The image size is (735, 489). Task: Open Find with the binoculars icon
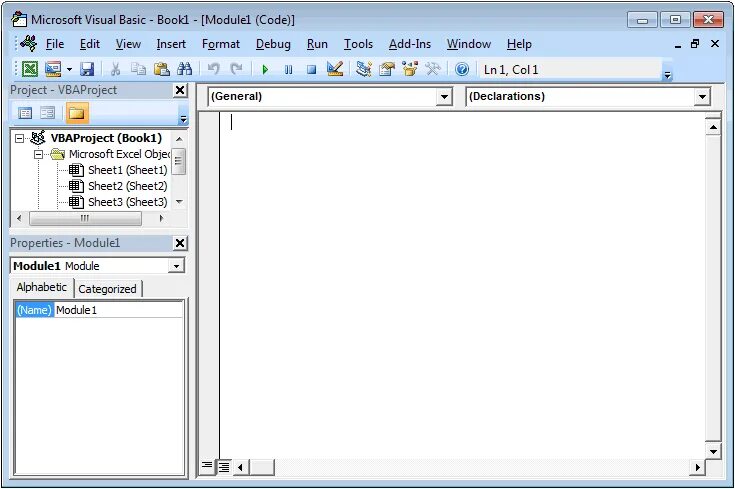point(185,69)
